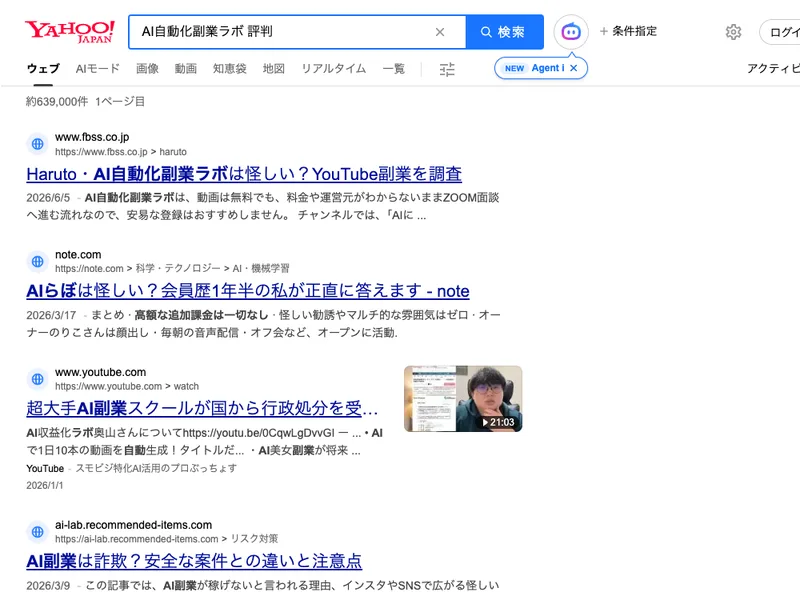Open the AIらぼは怪しい？会員歴1年半 result link
This screenshot has height=592, width=800.
[248, 291]
